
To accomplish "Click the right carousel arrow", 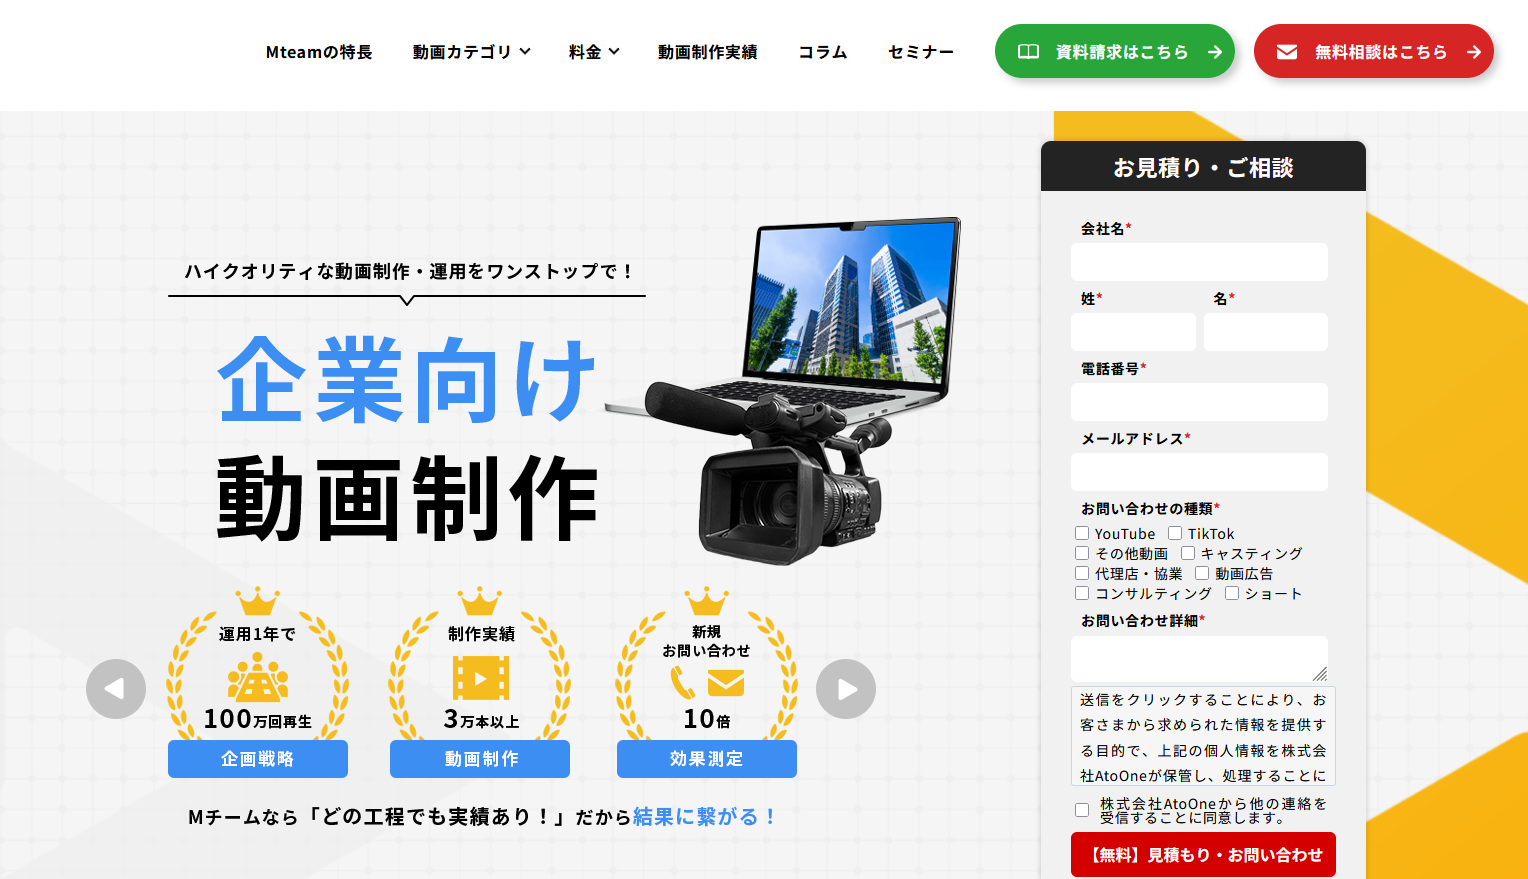I will (x=845, y=689).
